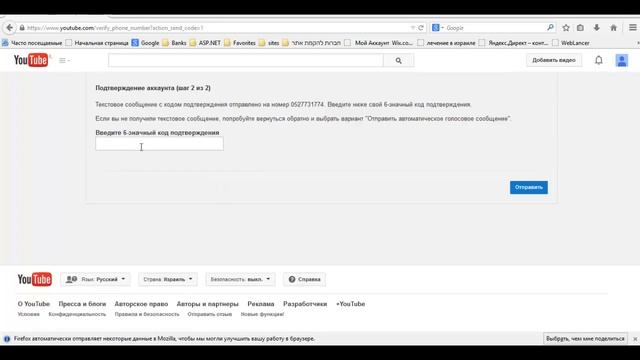Go back with the browser back arrow
The width and height of the screenshot is (640, 360).
(9, 28)
